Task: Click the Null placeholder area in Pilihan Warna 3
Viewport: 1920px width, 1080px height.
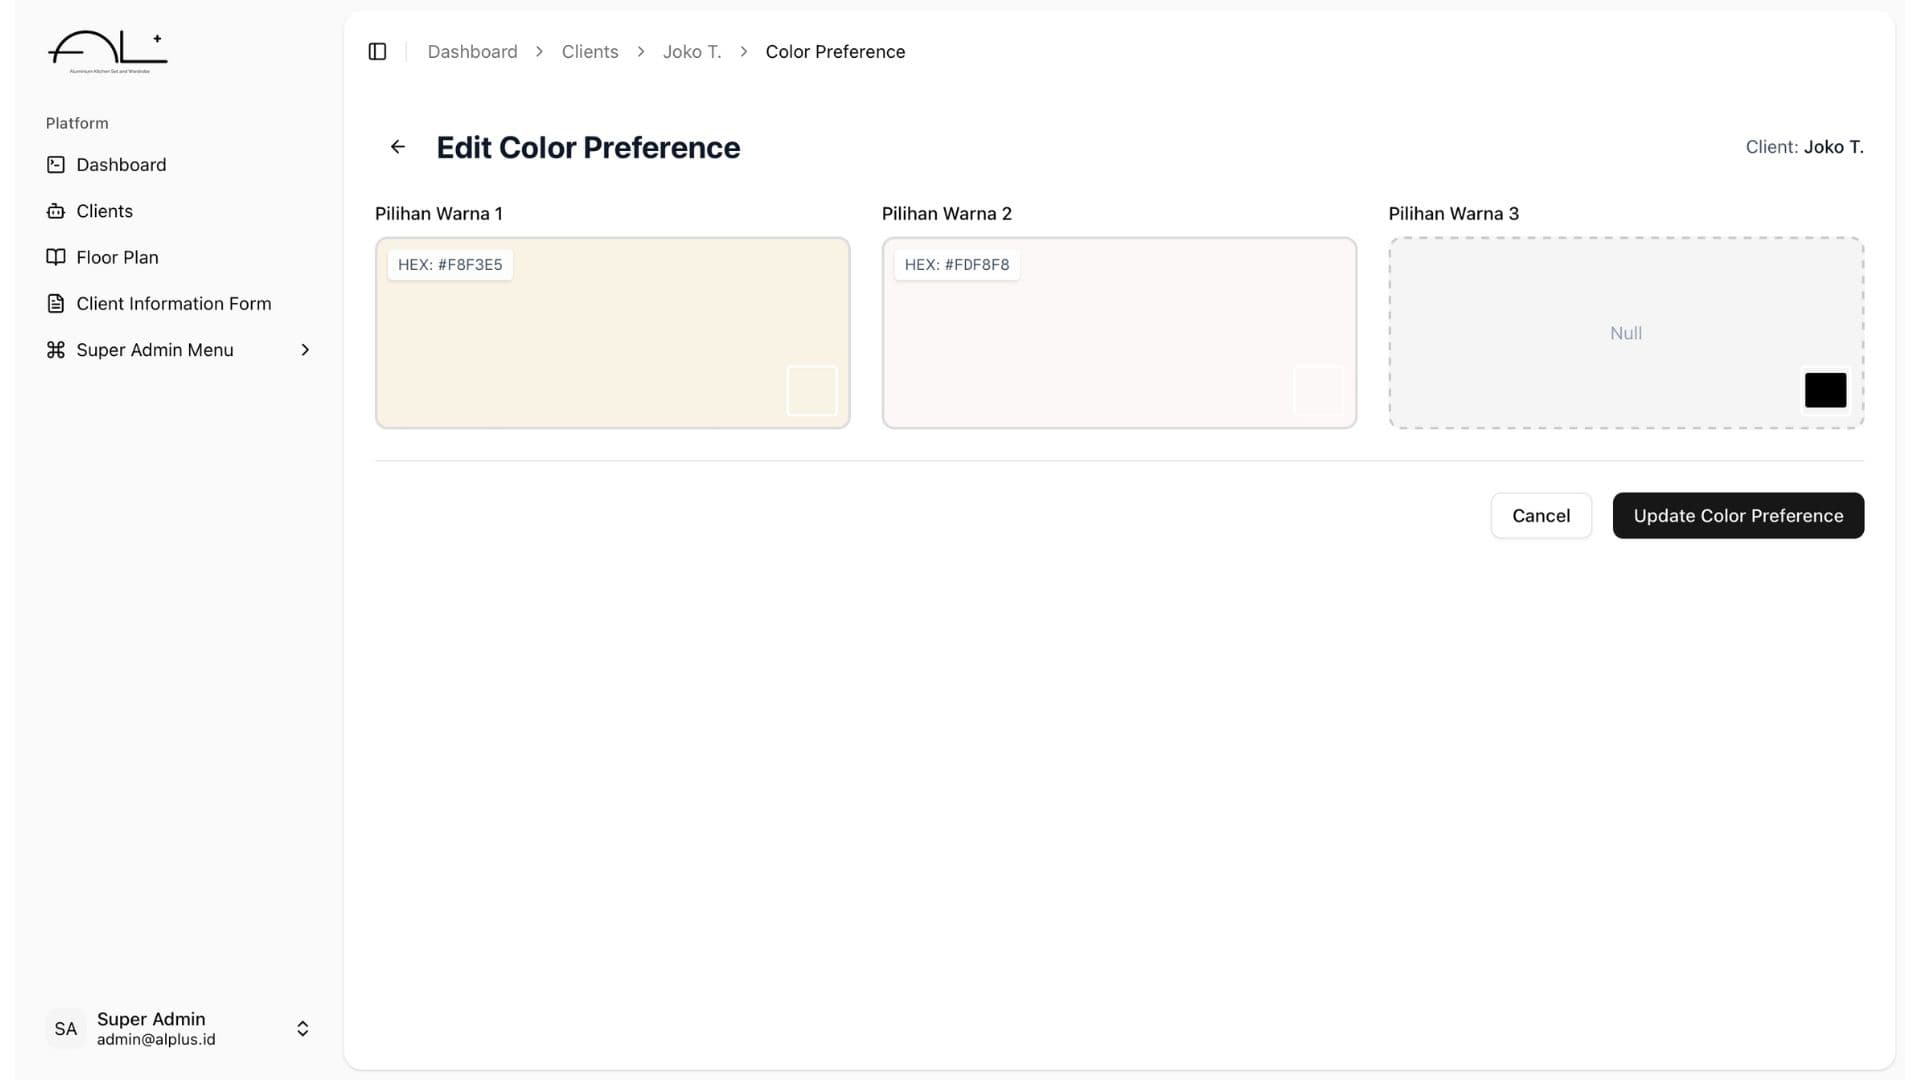Action: pos(1625,333)
